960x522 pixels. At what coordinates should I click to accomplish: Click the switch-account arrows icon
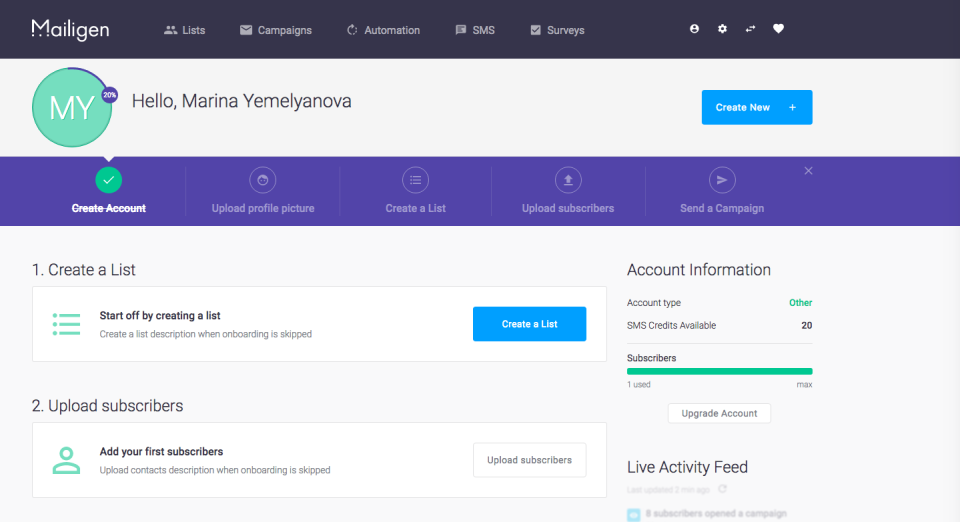pyautogui.click(x=750, y=29)
